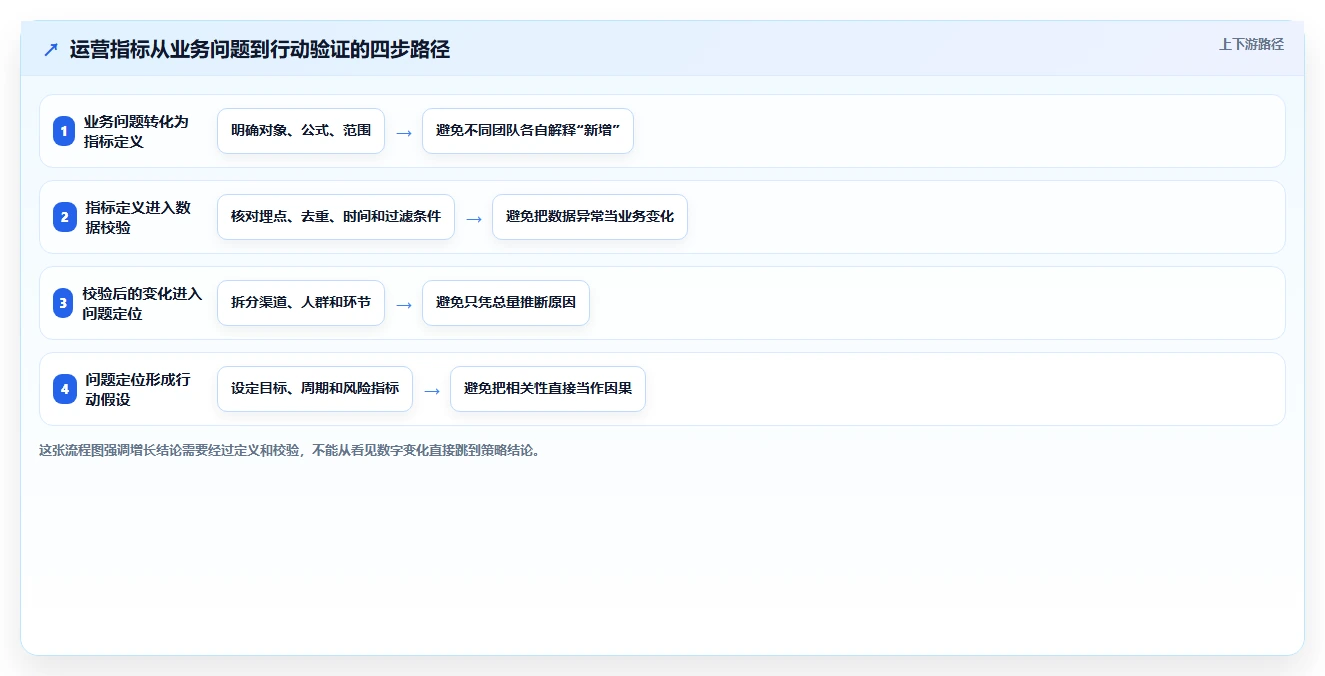Click the 避免把数据异常当业务变化 box
Image resolution: width=1325 pixels, height=676 pixels.
[590, 217]
